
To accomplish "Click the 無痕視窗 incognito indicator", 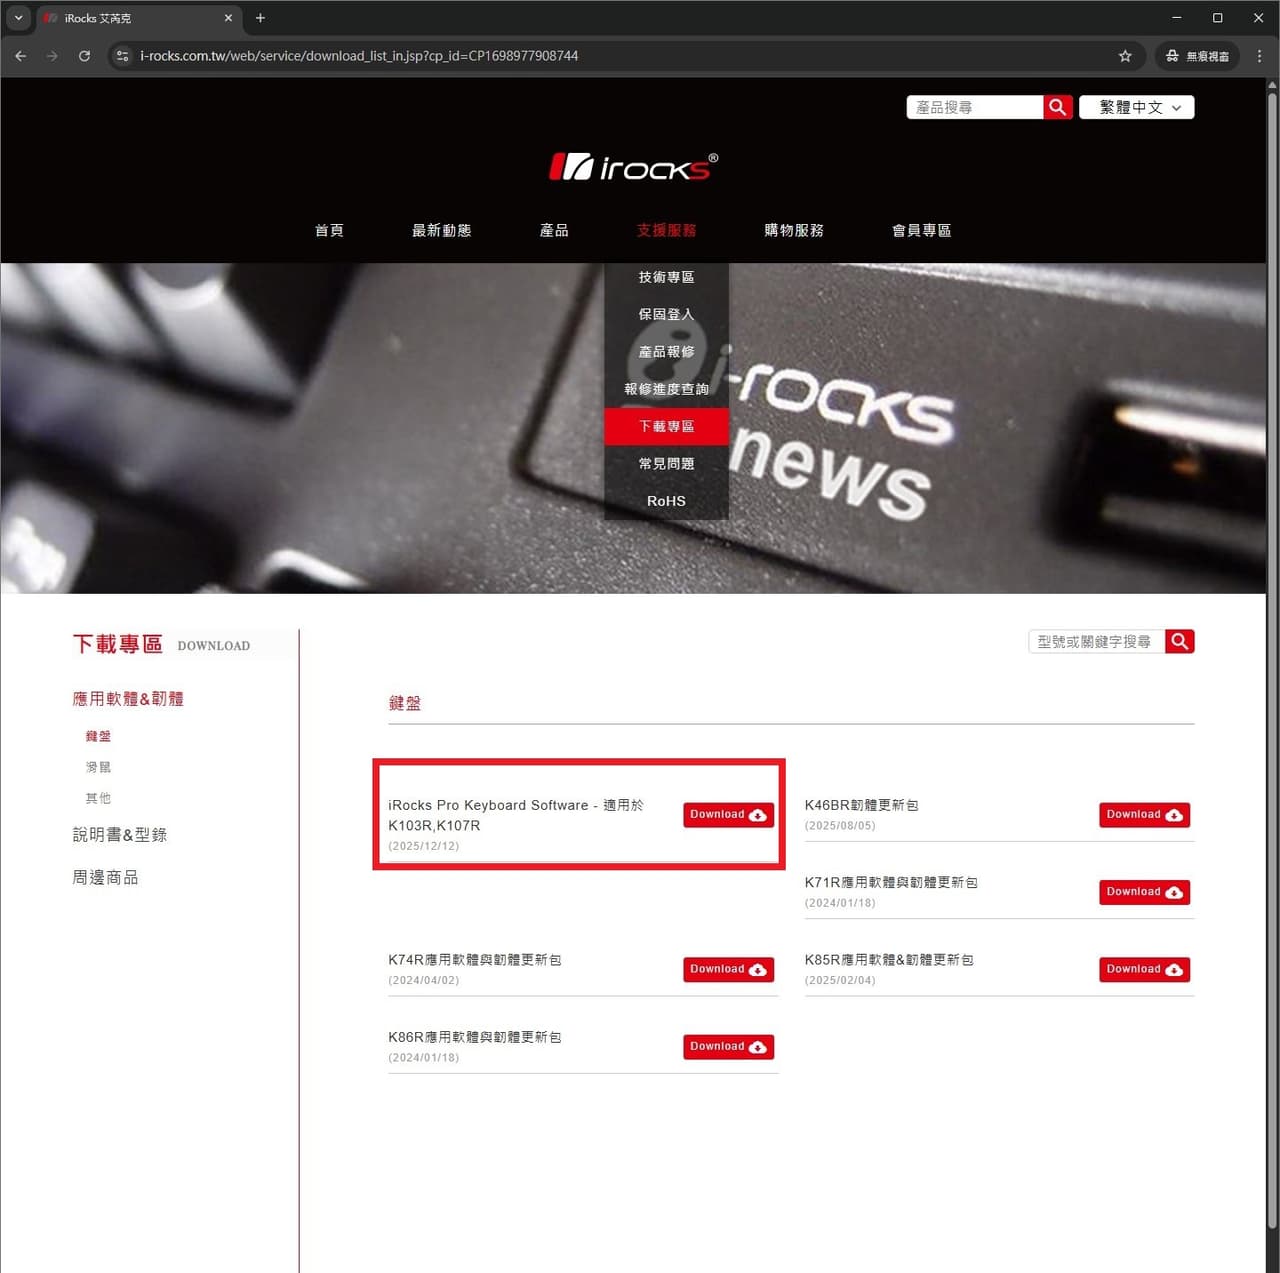I will click(1197, 56).
